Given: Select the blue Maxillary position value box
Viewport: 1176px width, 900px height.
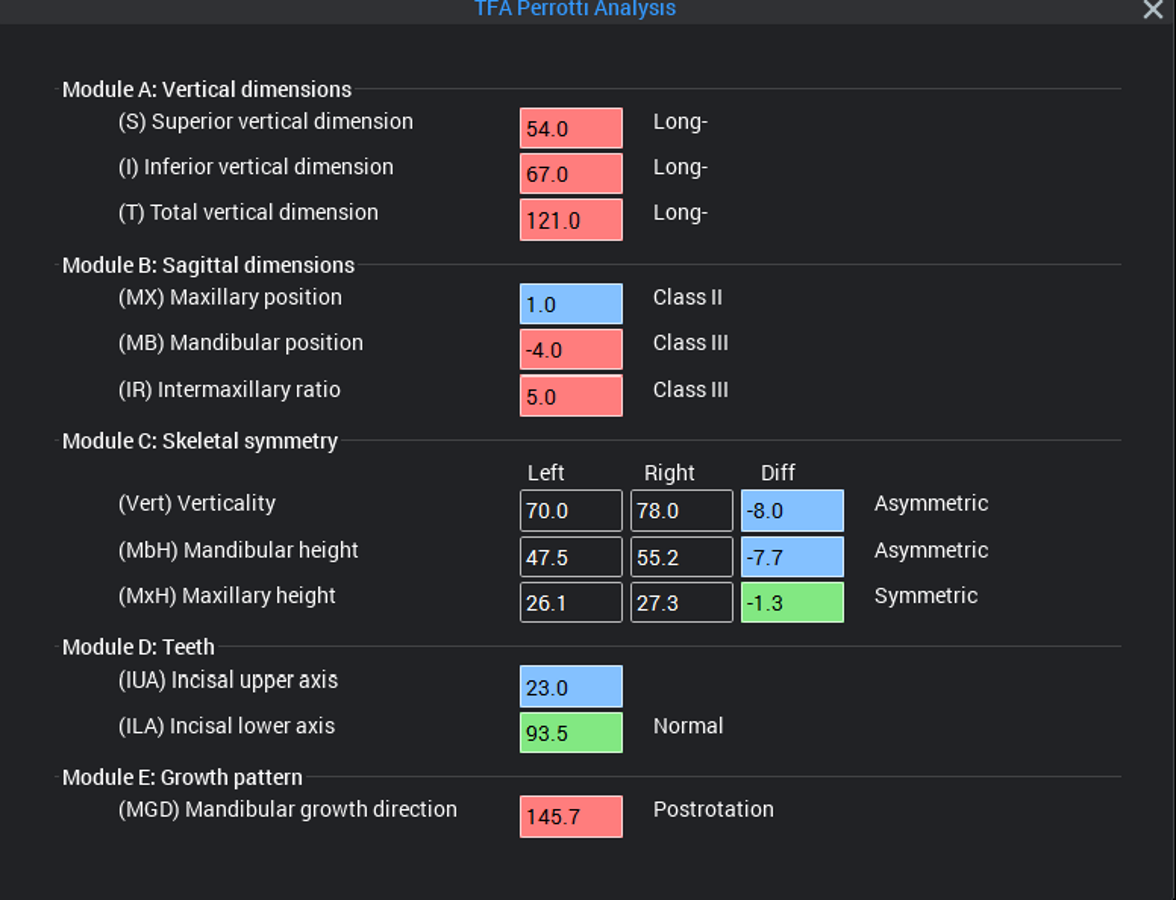Looking at the screenshot, I should point(571,304).
